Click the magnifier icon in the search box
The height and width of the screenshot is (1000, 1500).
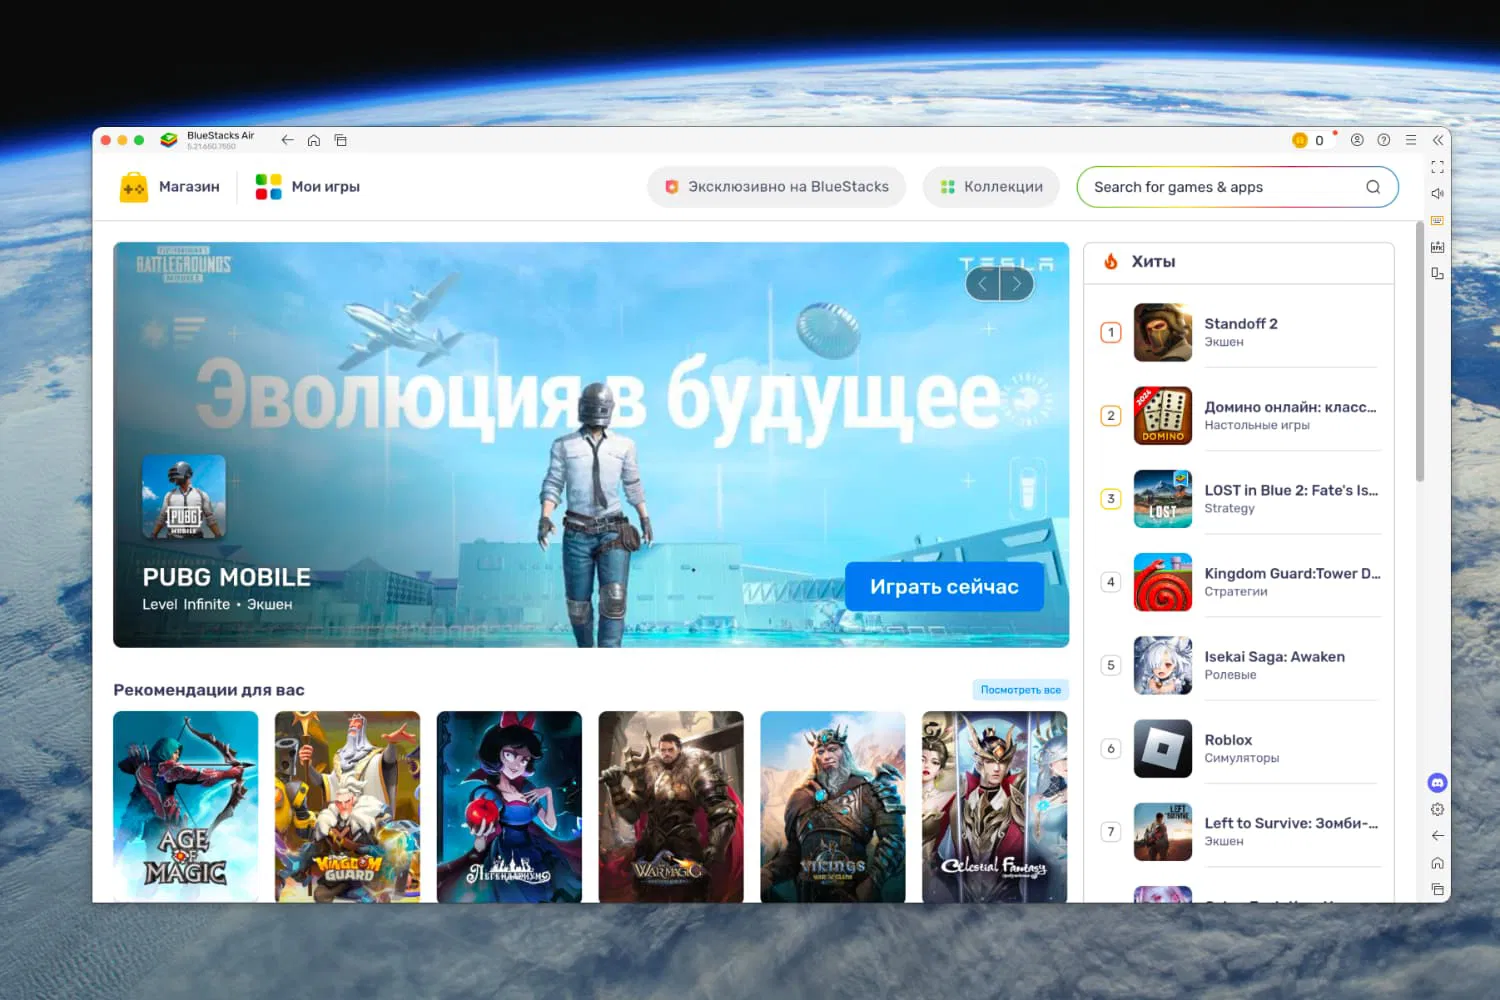click(1373, 187)
